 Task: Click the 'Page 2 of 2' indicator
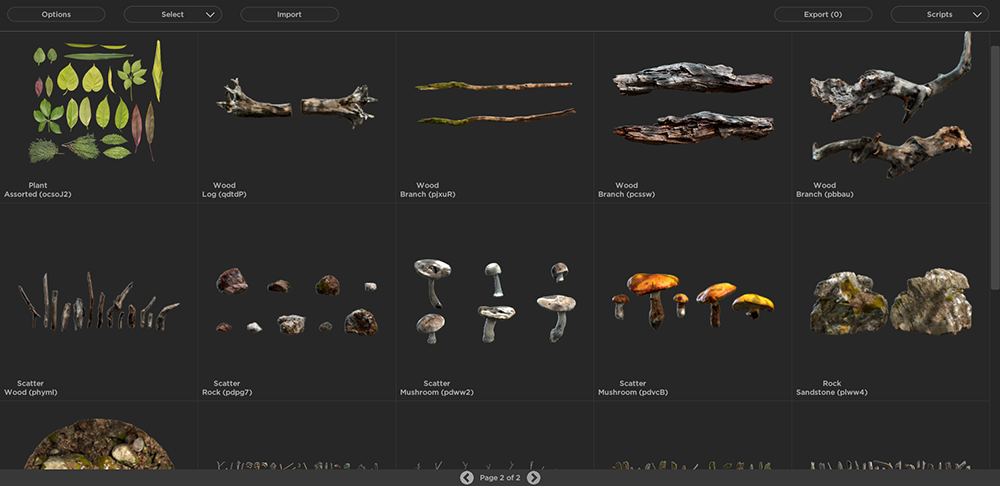pos(500,478)
